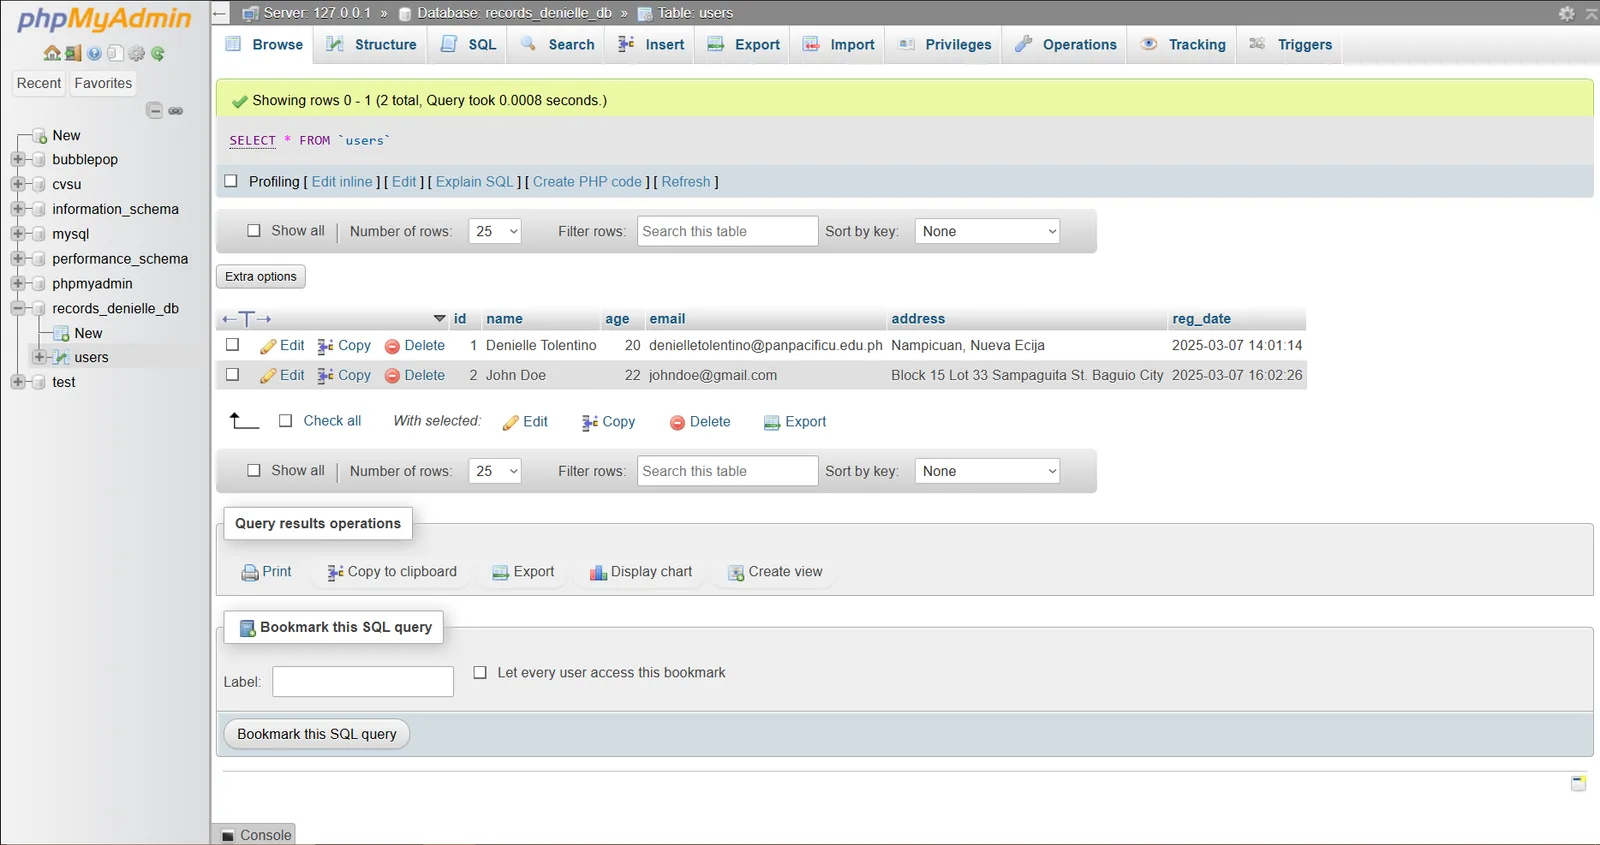This screenshot has width=1600, height=845.
Task: Click red Delete icon for Denielle Tolentino
Action: (392, 346)
